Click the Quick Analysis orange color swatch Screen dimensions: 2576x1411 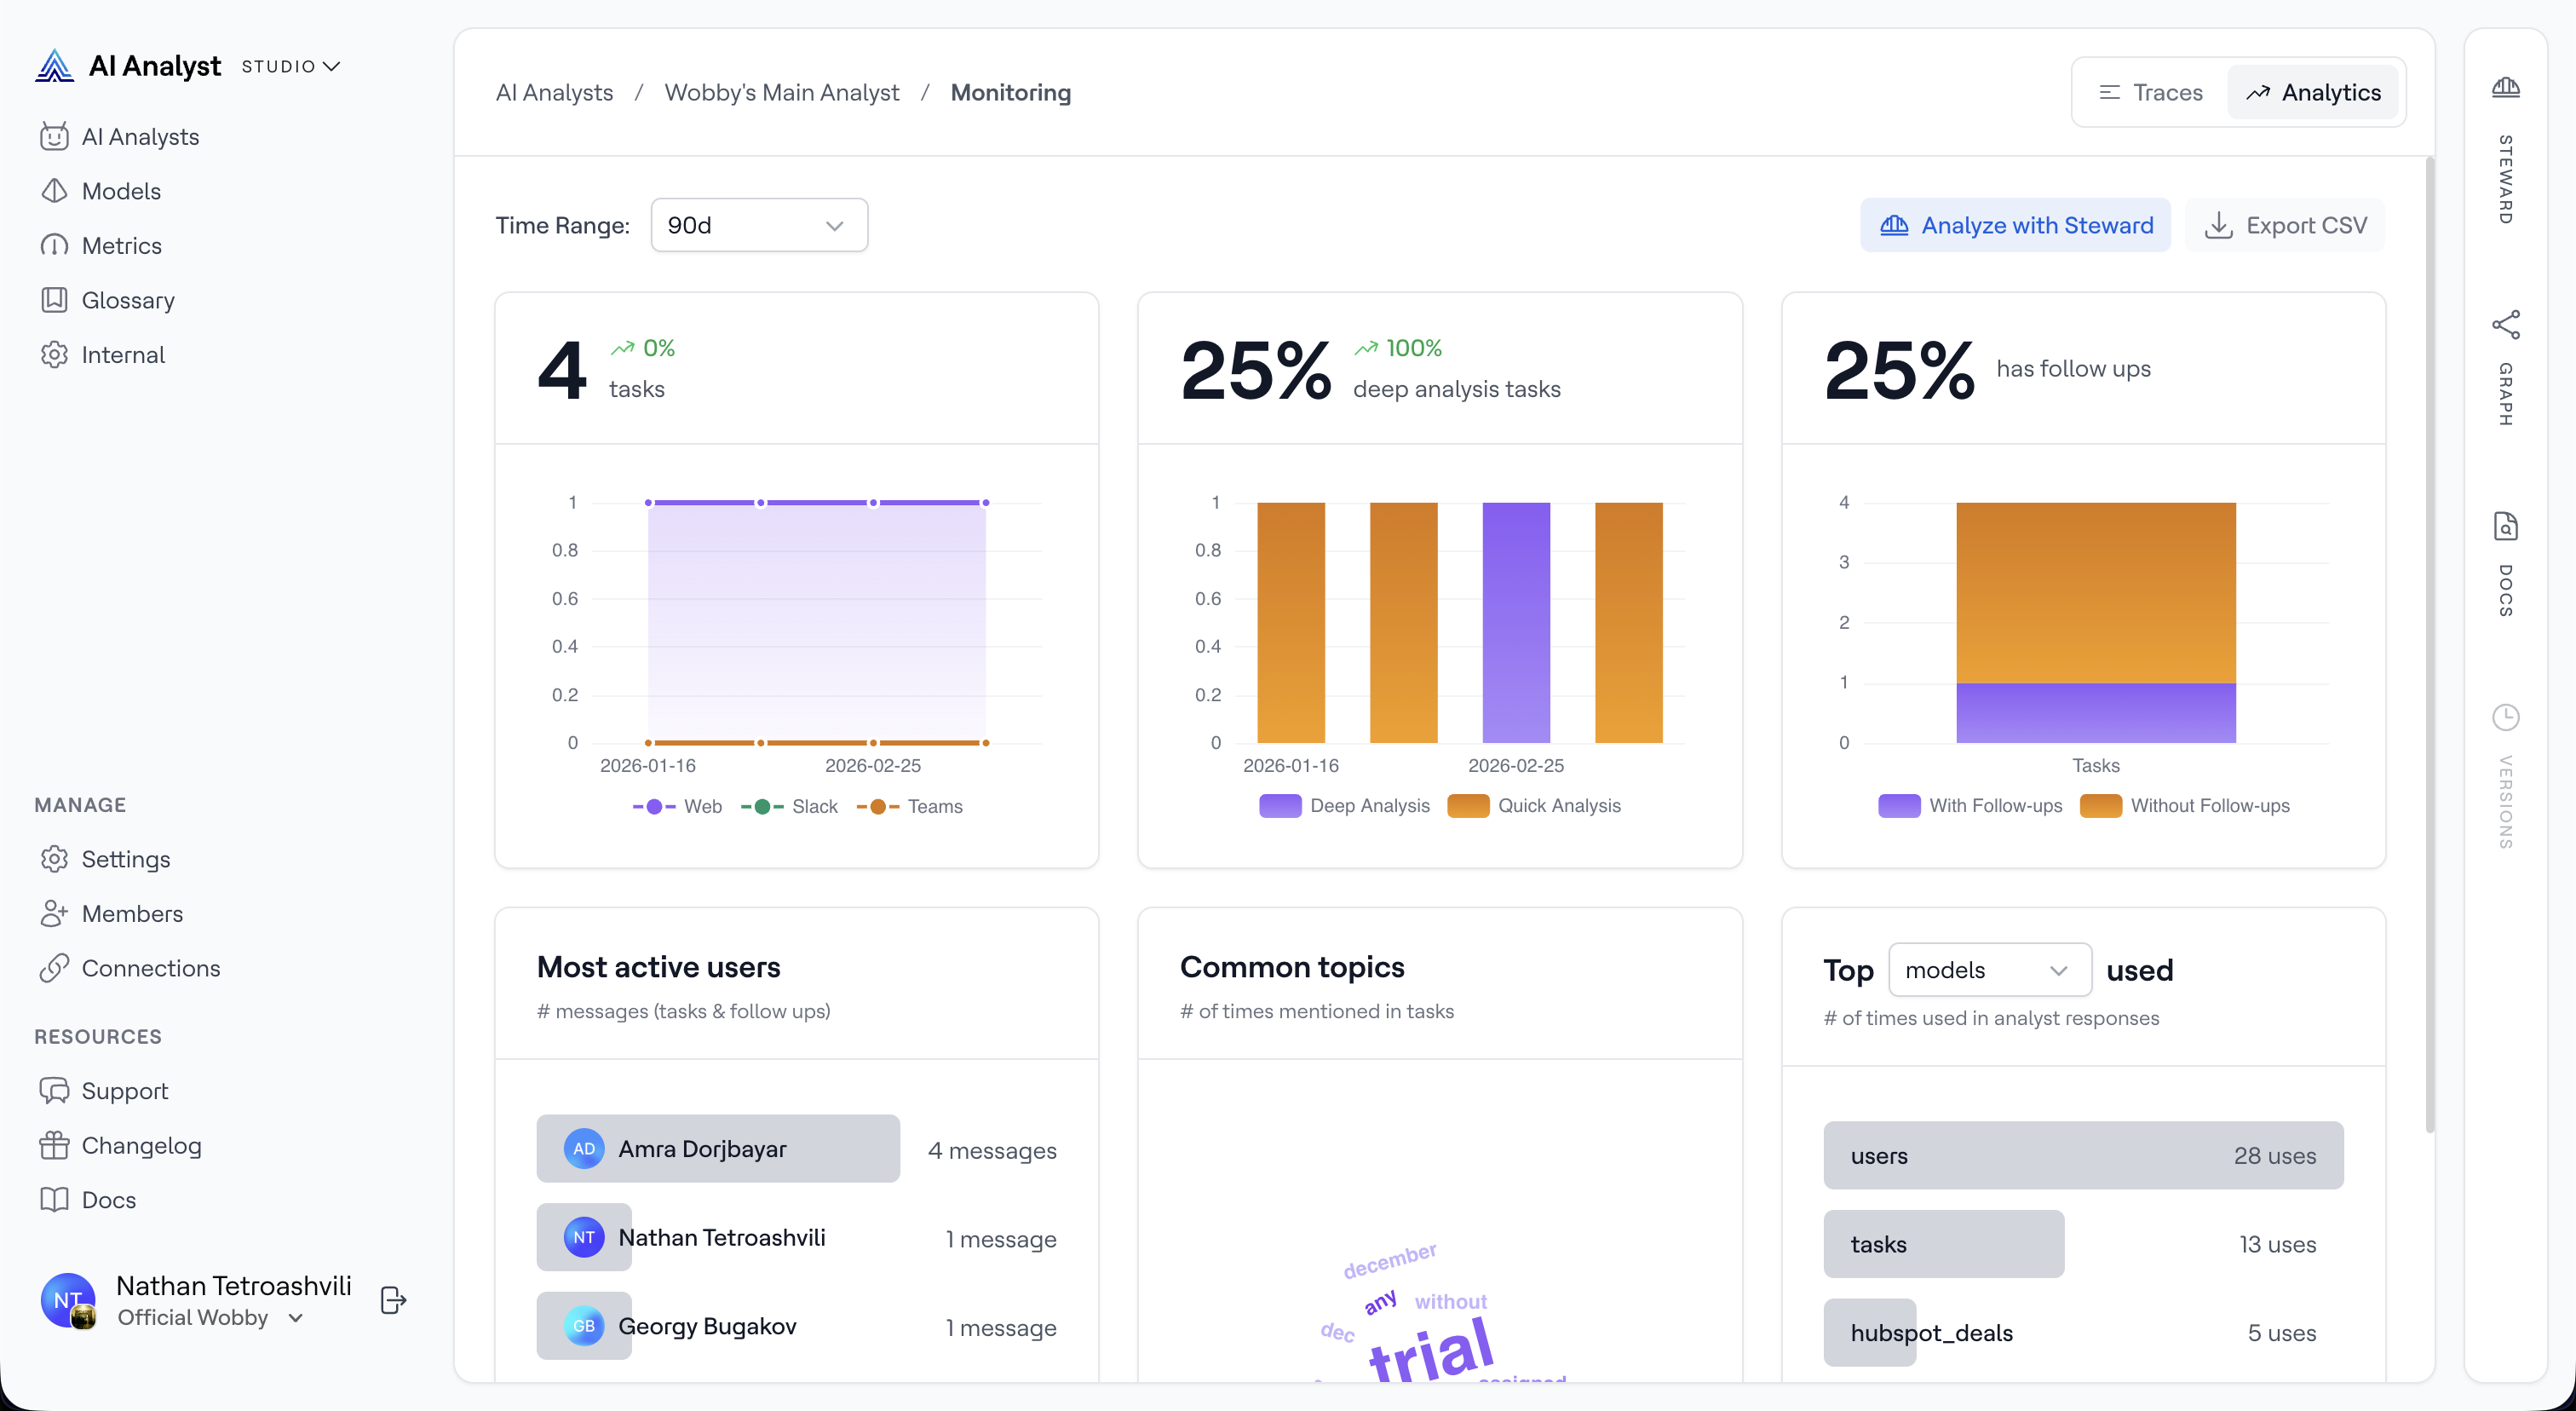(x=1468, y=806)
